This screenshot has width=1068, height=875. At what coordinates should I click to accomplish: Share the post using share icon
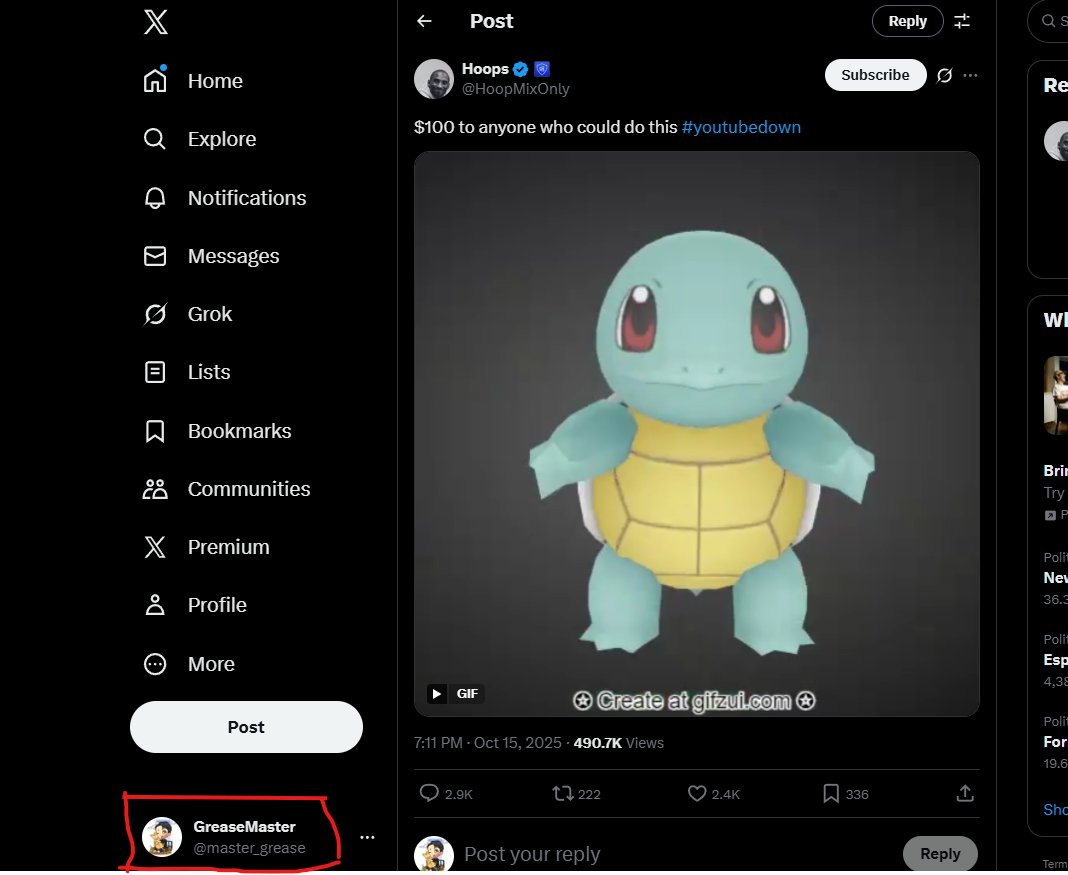tap(965, 793)
